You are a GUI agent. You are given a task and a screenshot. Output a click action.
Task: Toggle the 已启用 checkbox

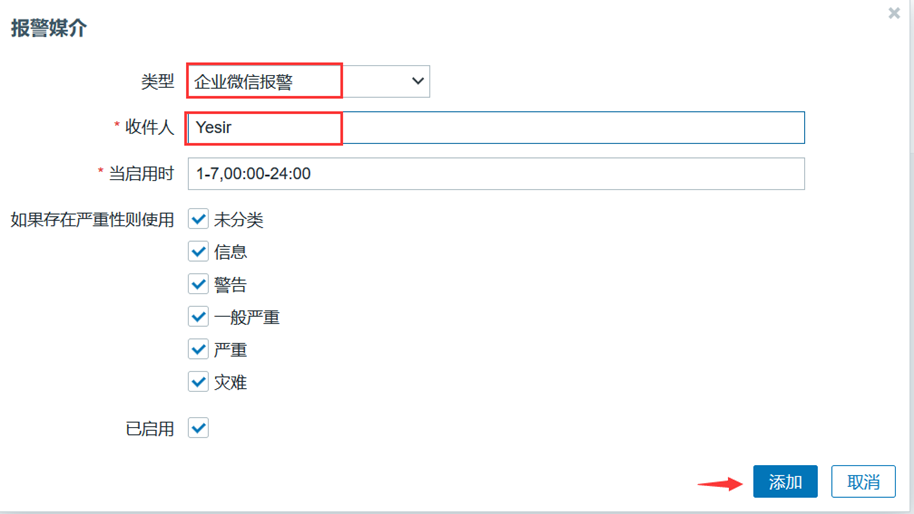(x=198, y=428)
